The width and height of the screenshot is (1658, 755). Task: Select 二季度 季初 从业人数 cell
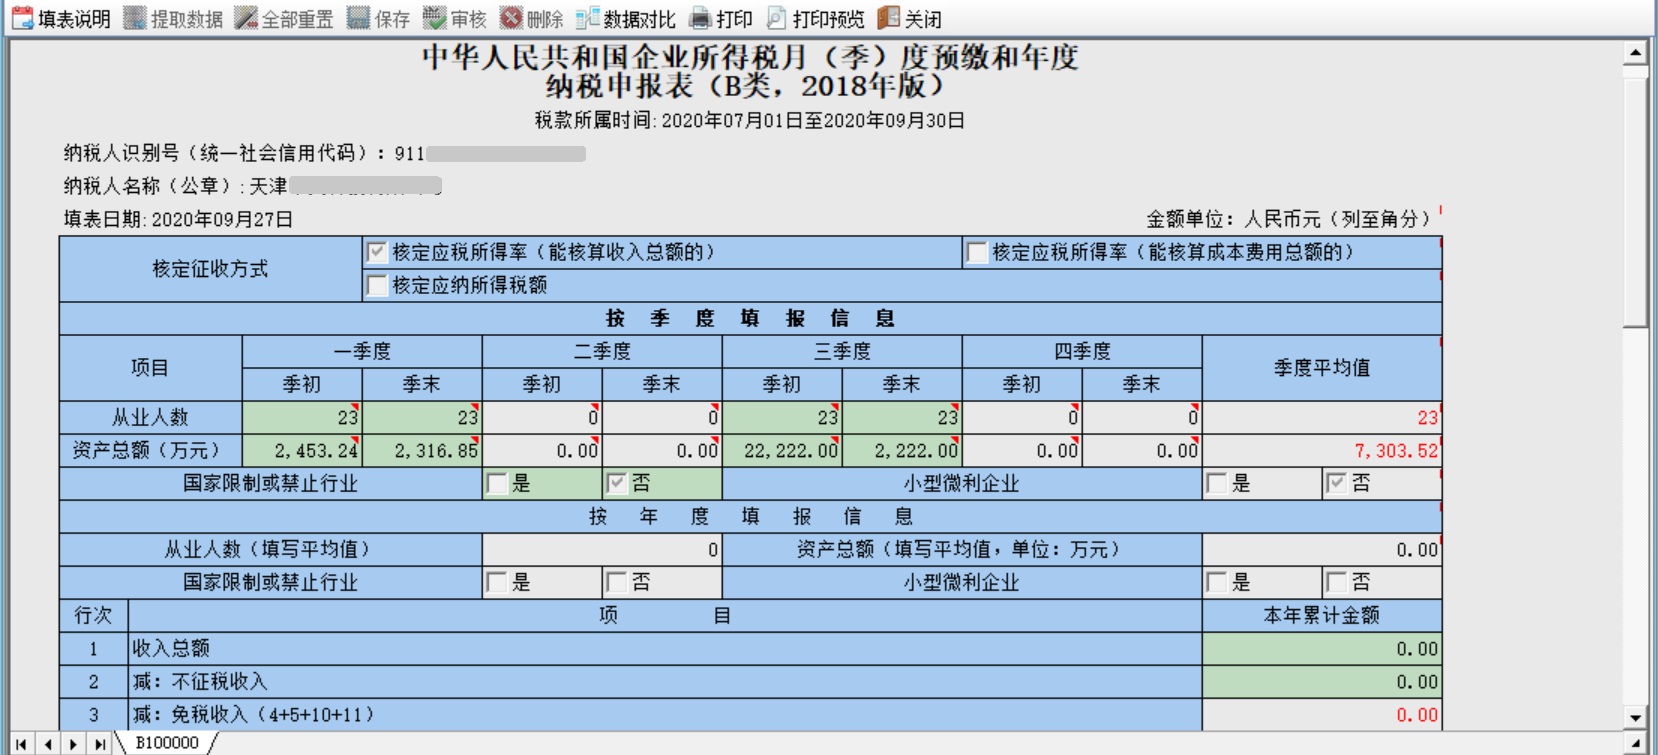pos(542,417)
